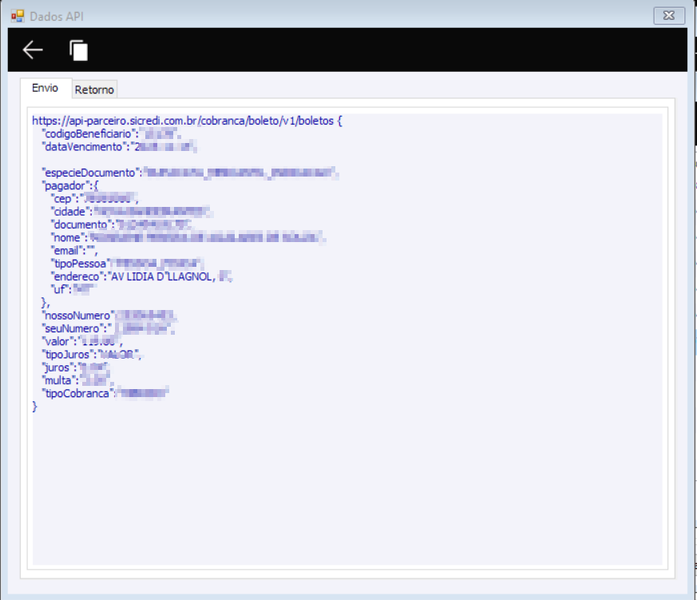Viewport: 697px width, 600px height.
Task: Click the "seuNumero" field line
Action: pos(108,328)
